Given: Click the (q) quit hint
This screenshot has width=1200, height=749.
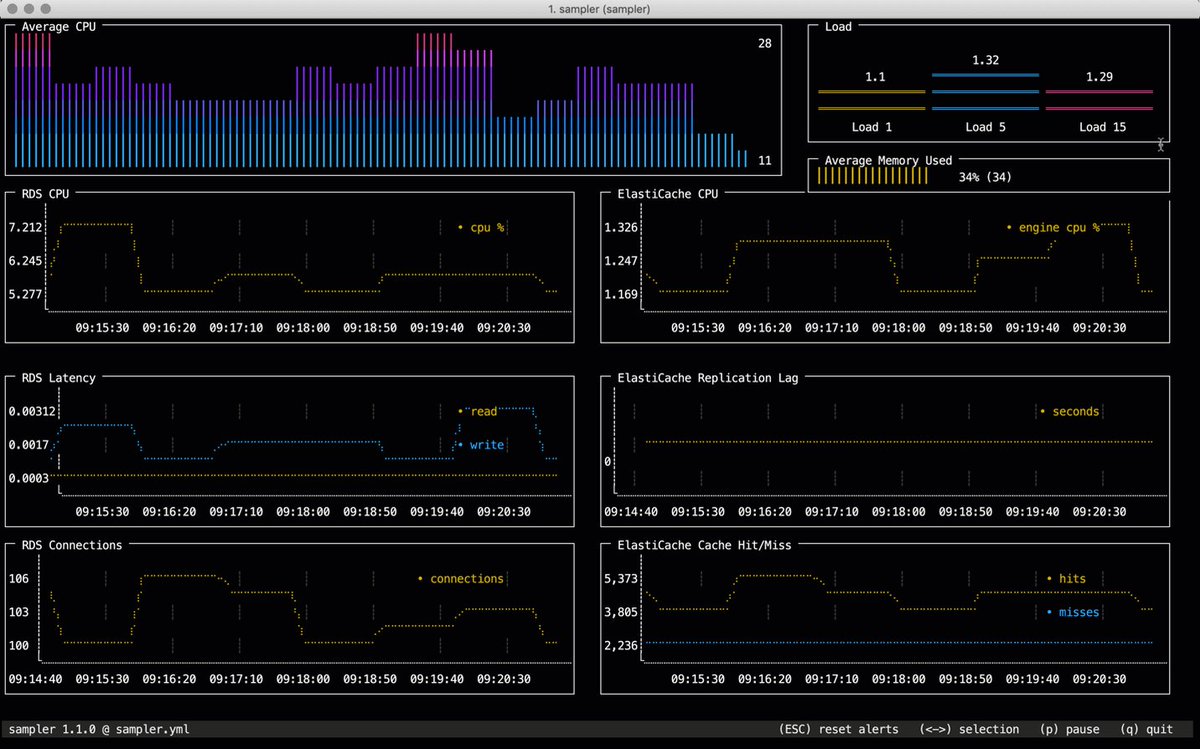Looking at the screenshot, I should (x=1147, y=729).
